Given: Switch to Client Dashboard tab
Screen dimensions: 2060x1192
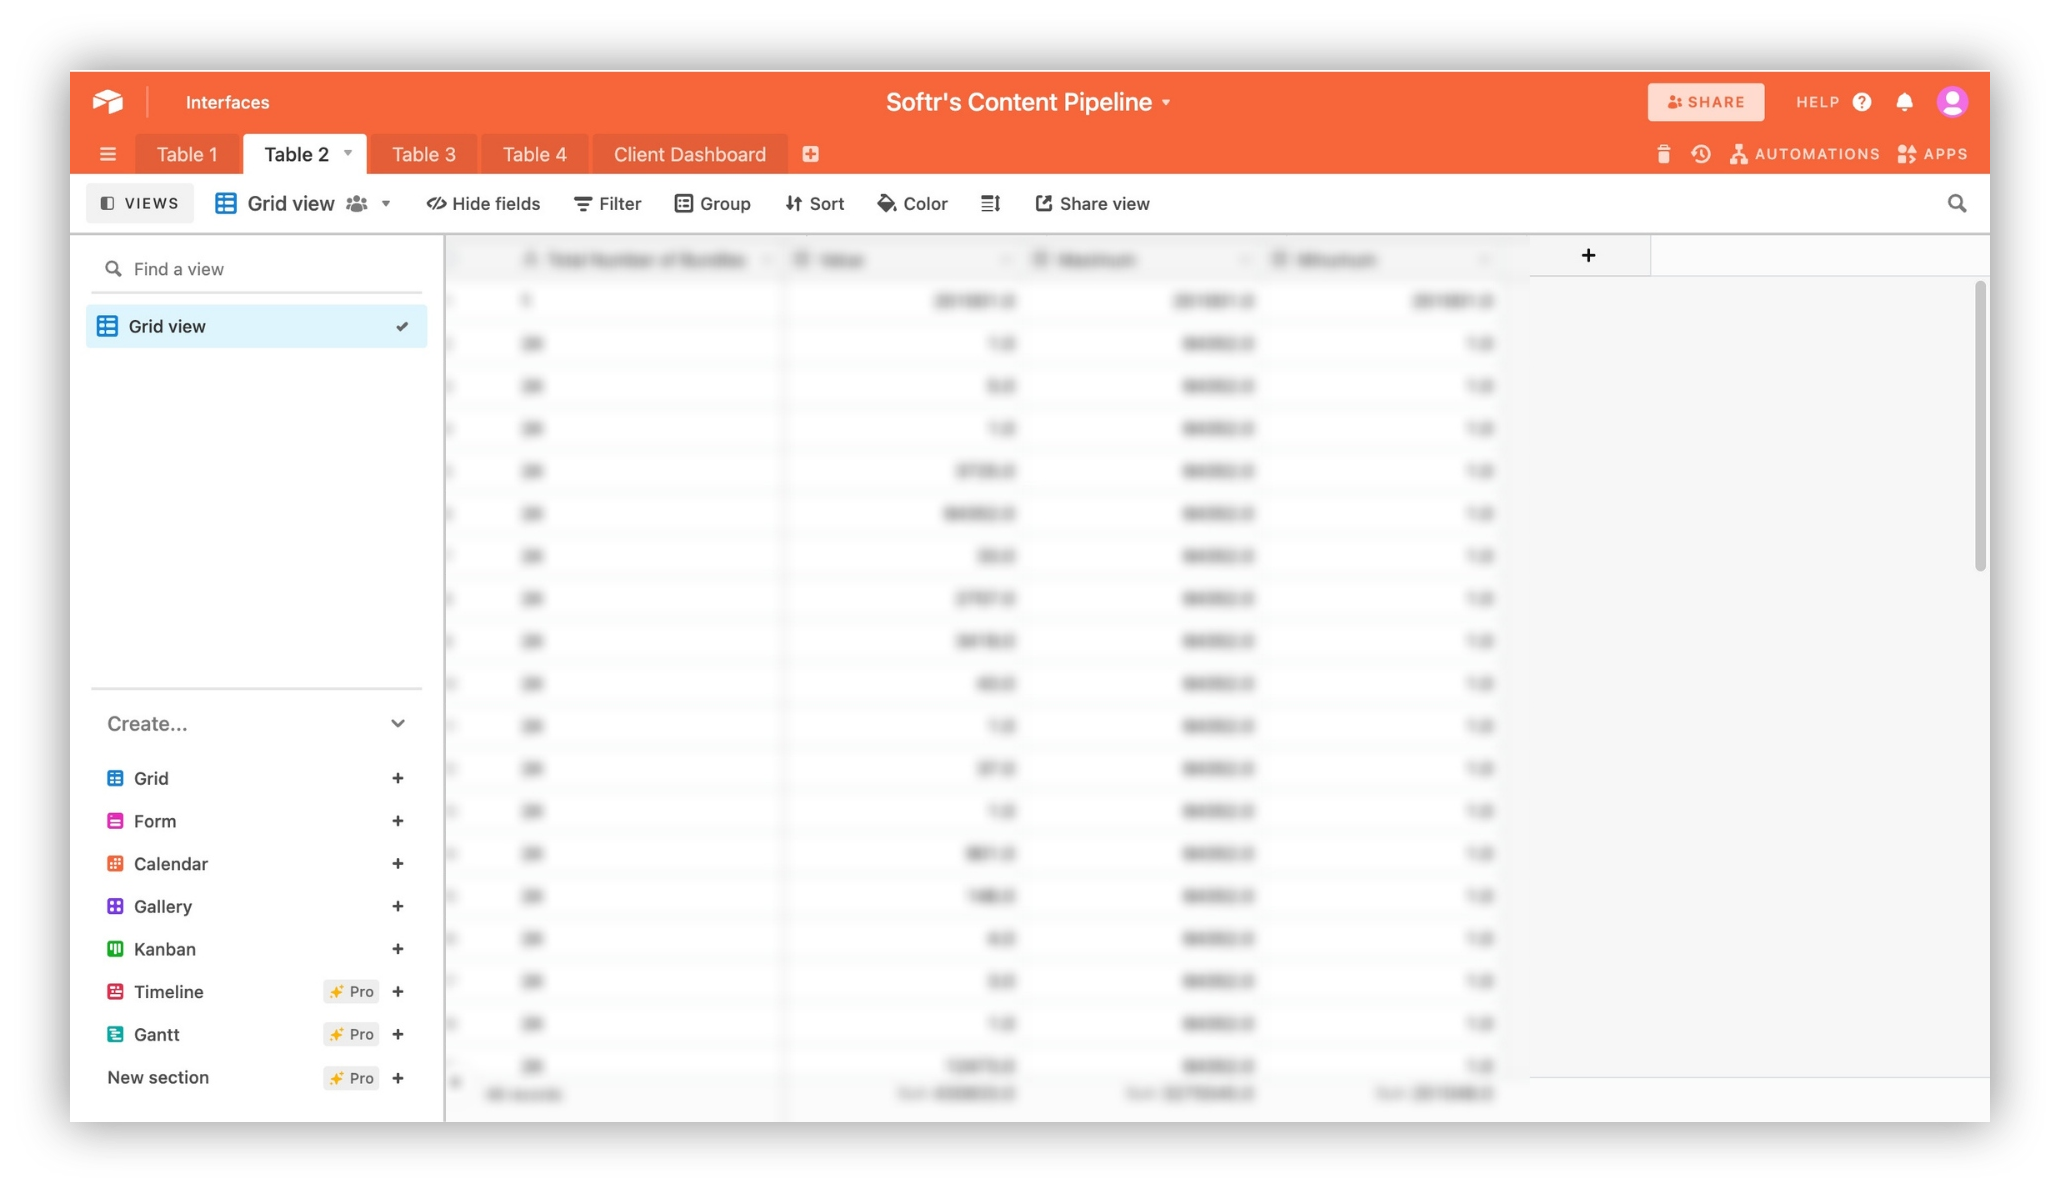Looking at the screenshot, I should (690, 154).
